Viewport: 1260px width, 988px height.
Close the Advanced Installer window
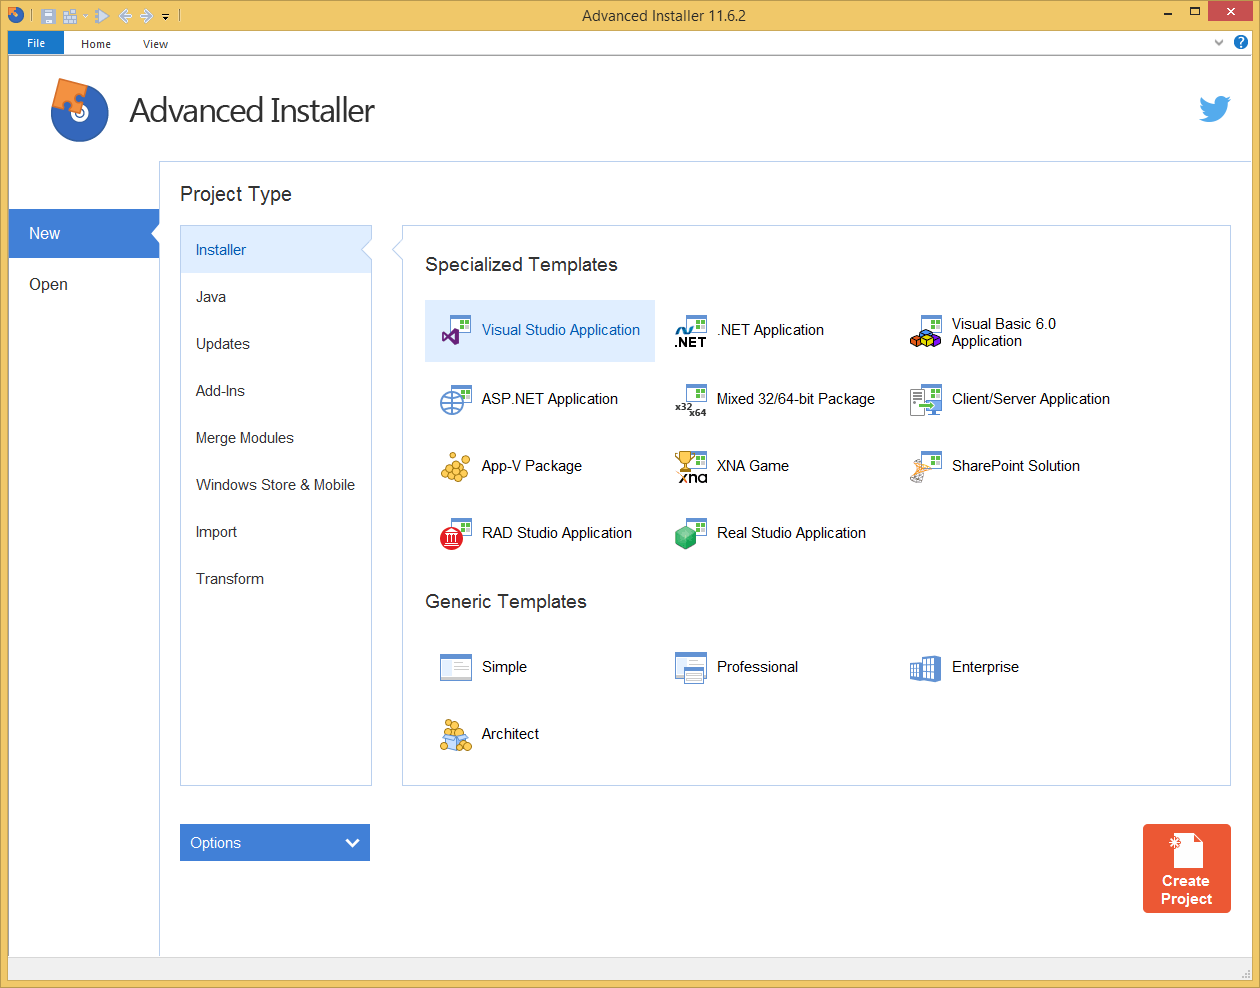coord(1230,12)
